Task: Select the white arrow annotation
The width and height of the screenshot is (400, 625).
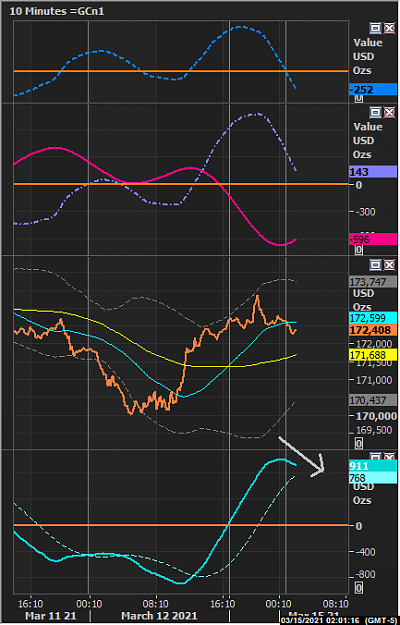Action: coord(302,456)
